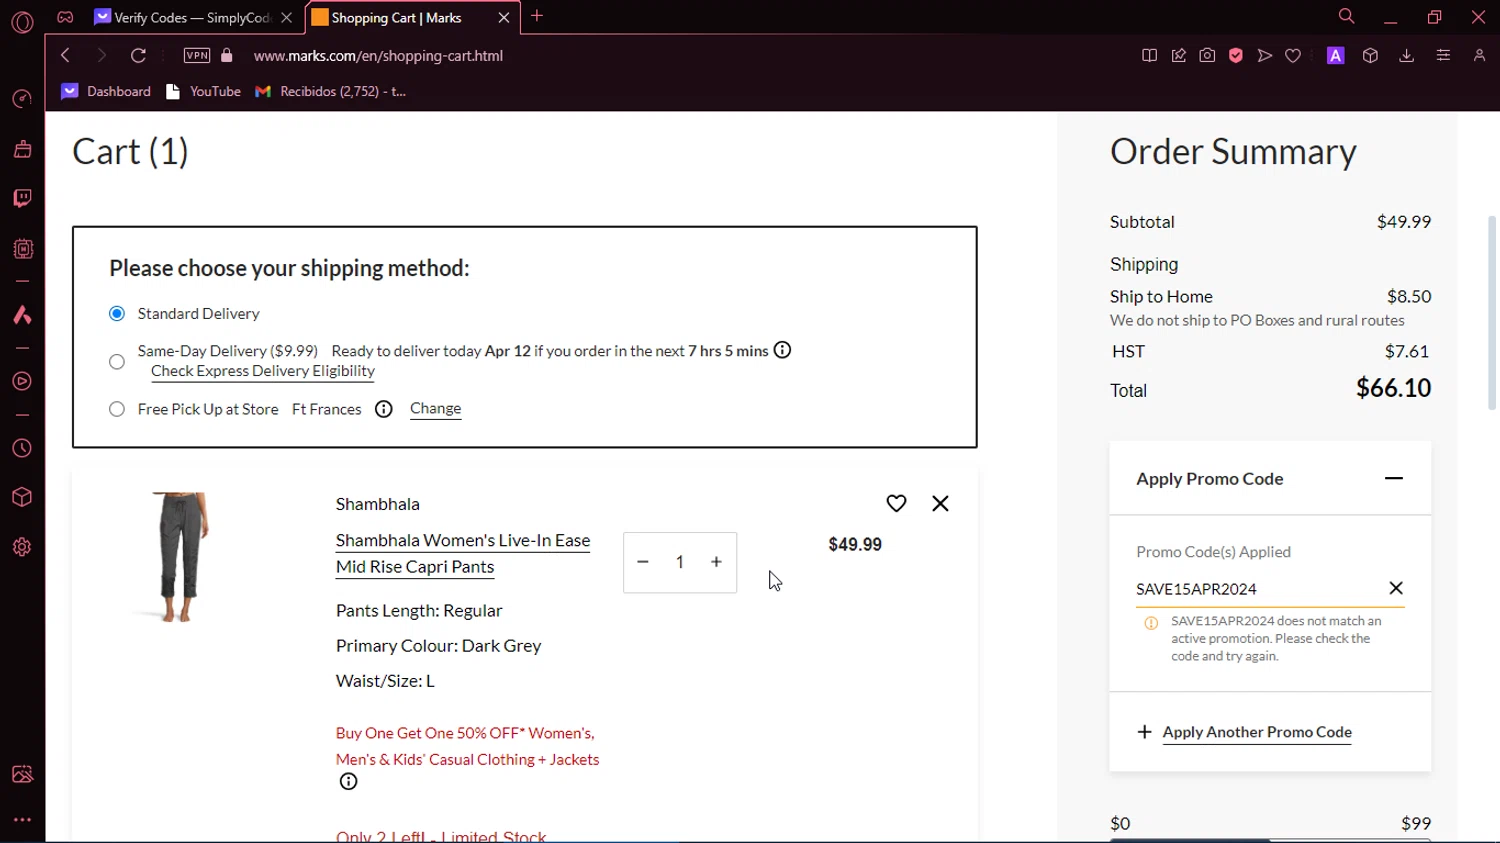Show store pickup info icon near Ft Frances
The image size is (1500, 843).
[384, 409]
